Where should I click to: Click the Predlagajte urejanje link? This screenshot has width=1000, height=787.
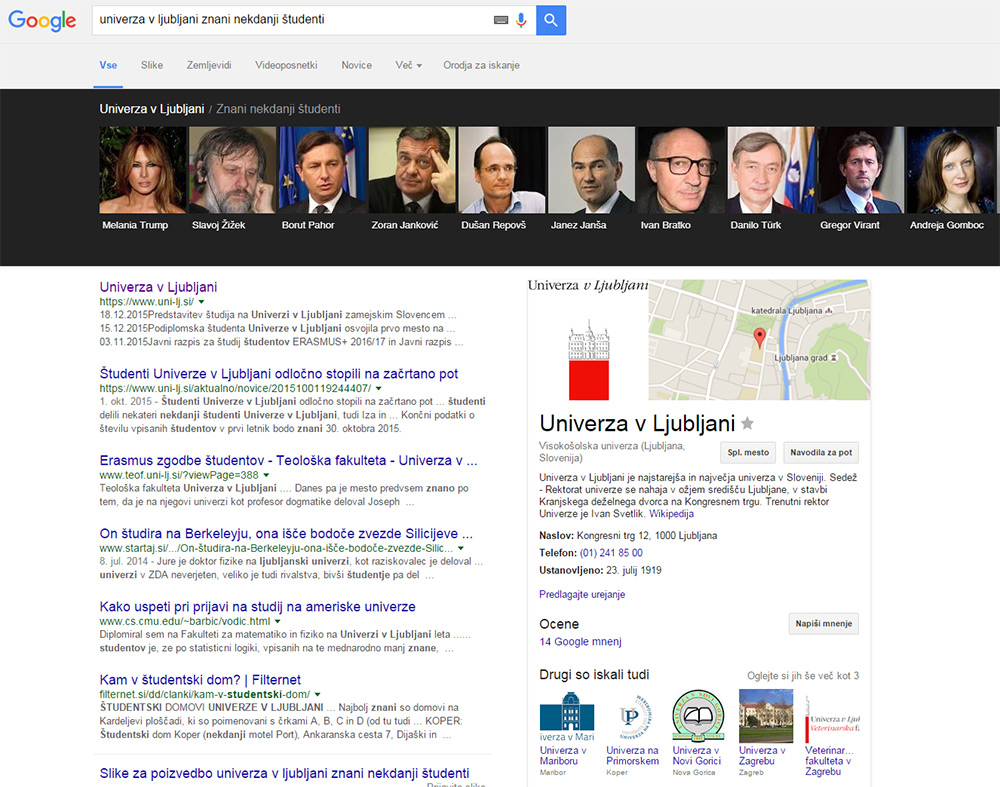(582, 594)
